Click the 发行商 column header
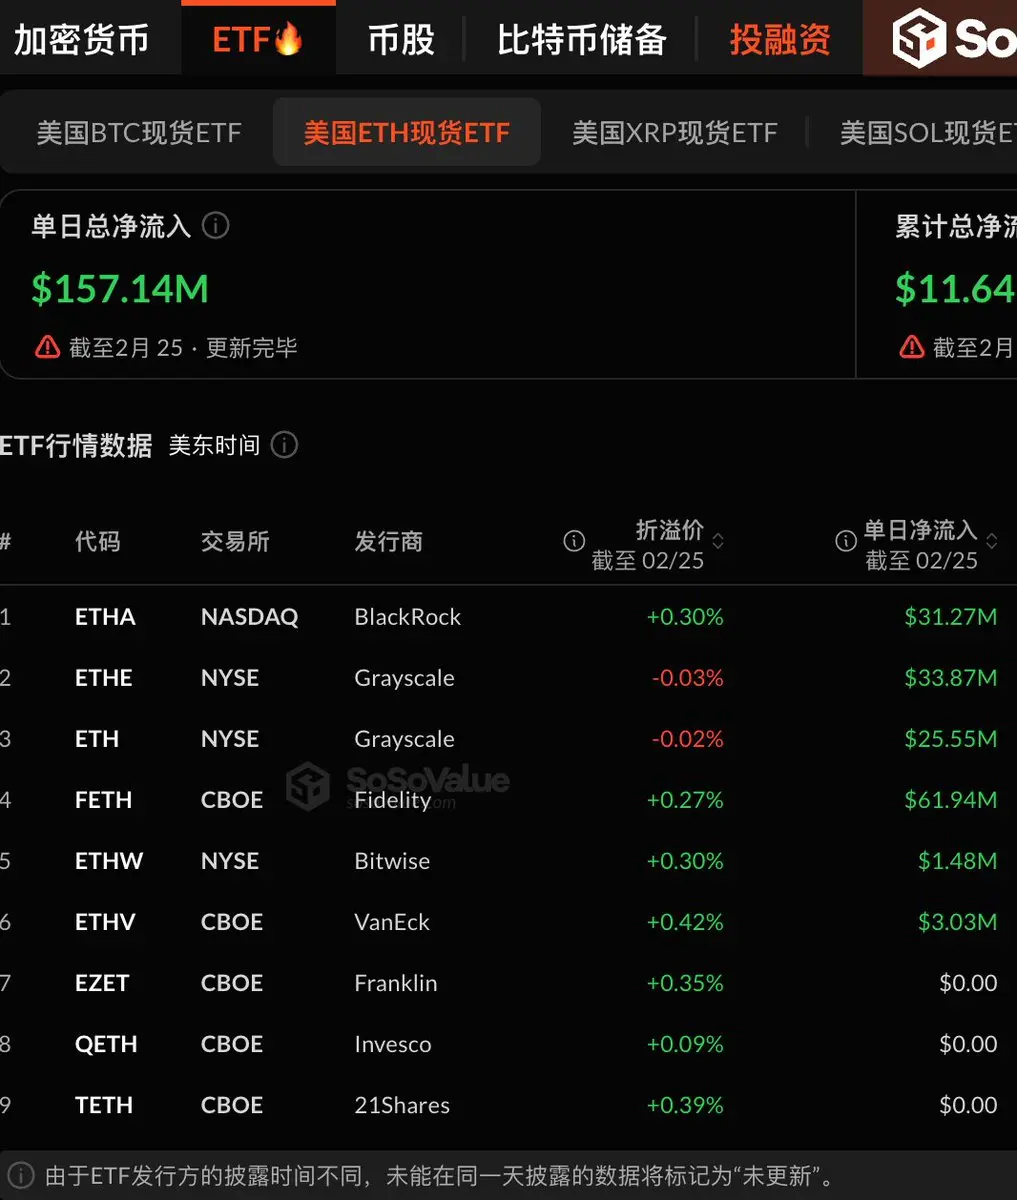This screenshot has height=1200, width=1017. pos(389,541)
